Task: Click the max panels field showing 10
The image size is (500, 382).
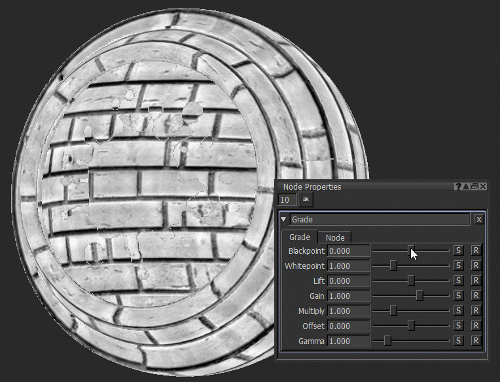Action: (287, 200)
